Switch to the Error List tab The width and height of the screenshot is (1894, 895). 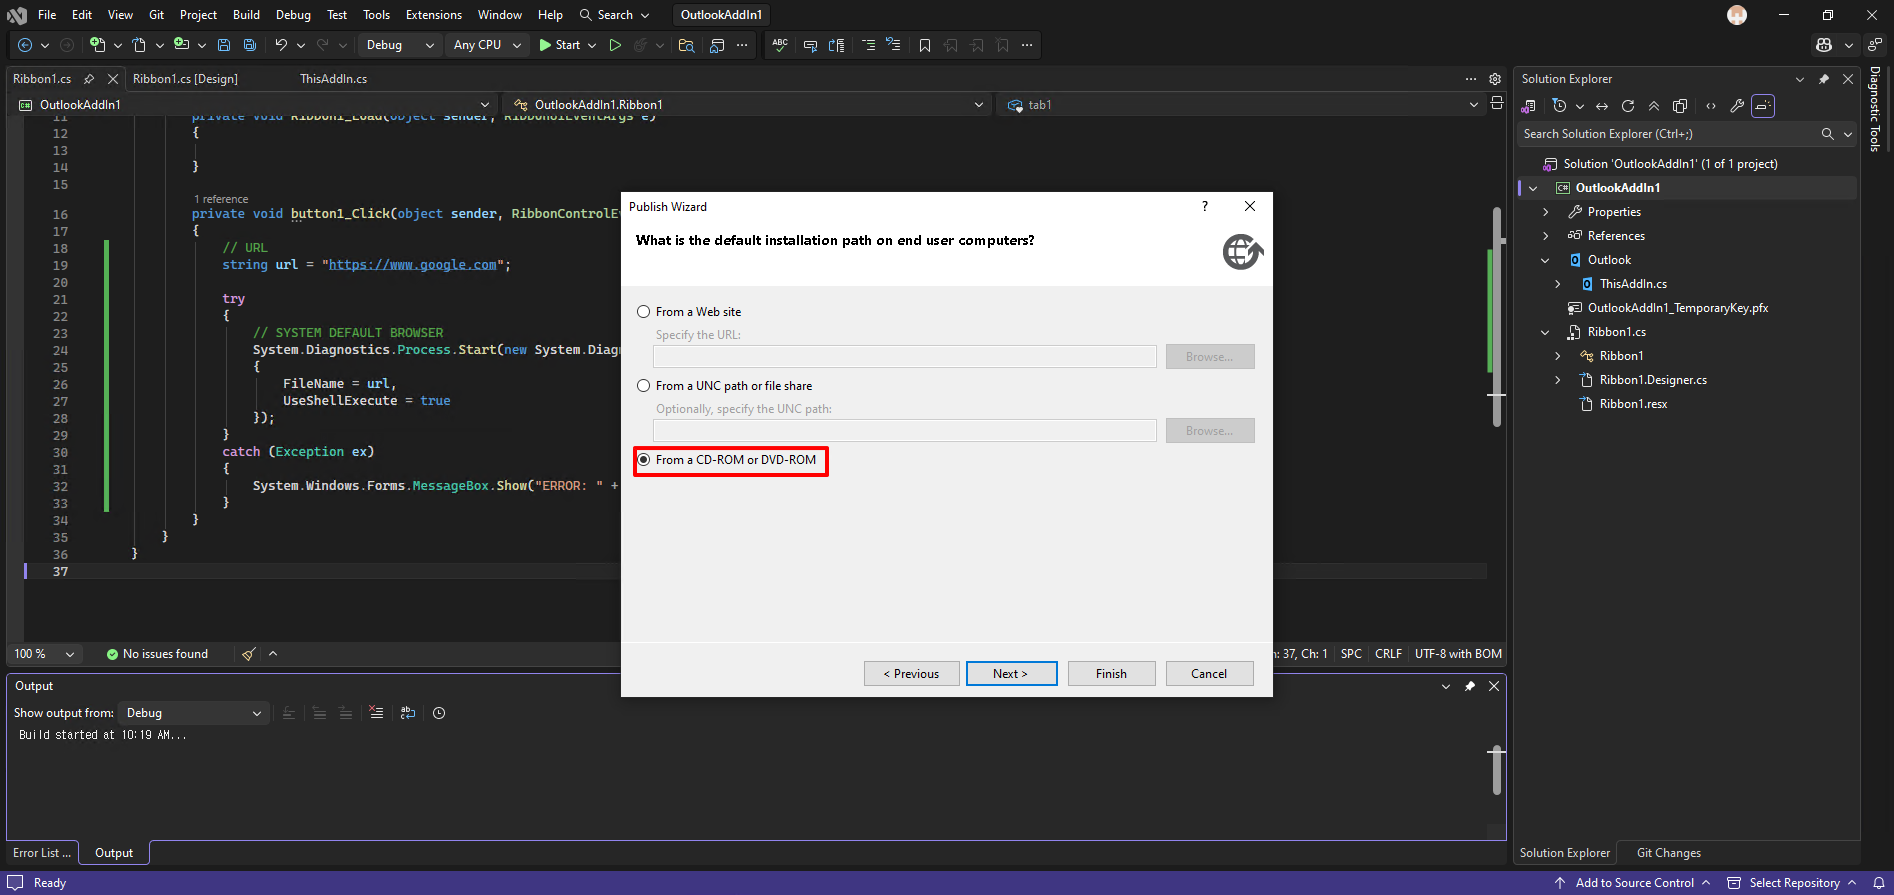[42, 853]
